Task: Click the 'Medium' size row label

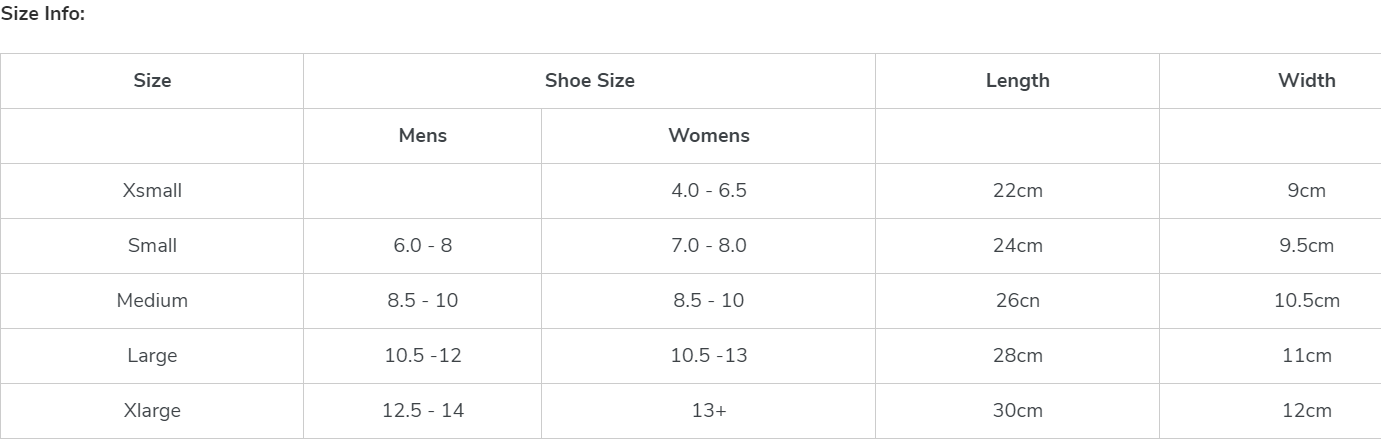Action: pos(152,300)
